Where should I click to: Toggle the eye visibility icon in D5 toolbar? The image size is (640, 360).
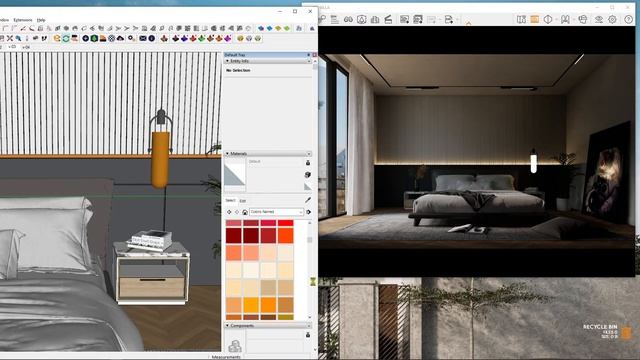pyautogui.click(x=598, y=19)
